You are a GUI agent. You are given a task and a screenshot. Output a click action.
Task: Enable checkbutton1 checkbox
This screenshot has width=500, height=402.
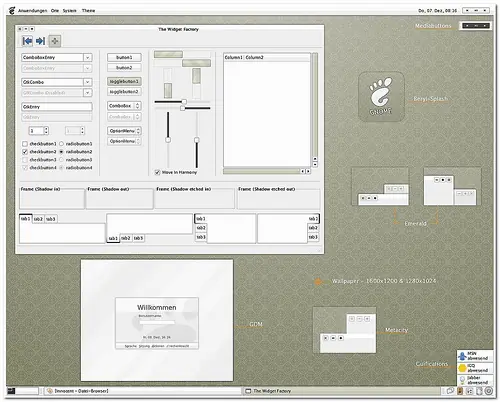(25, 144)
